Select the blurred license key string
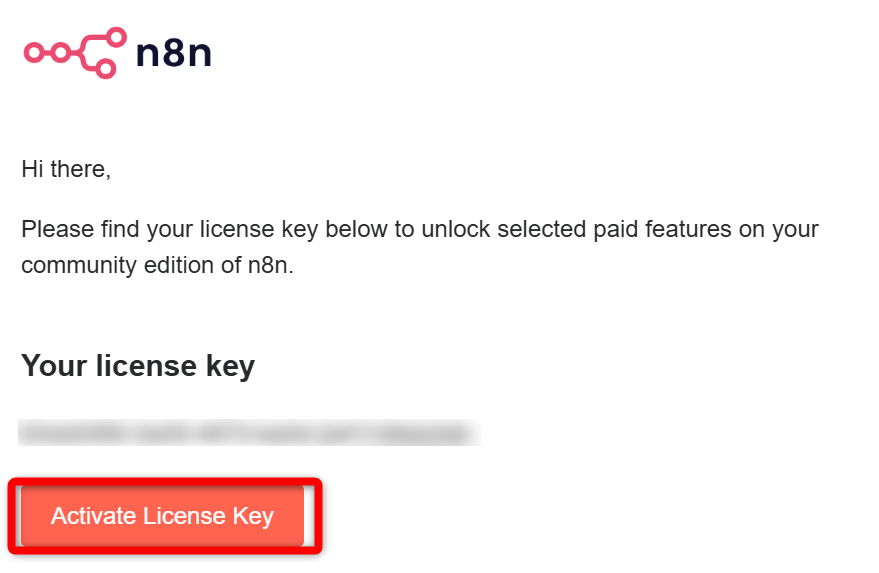 [249, 433]
